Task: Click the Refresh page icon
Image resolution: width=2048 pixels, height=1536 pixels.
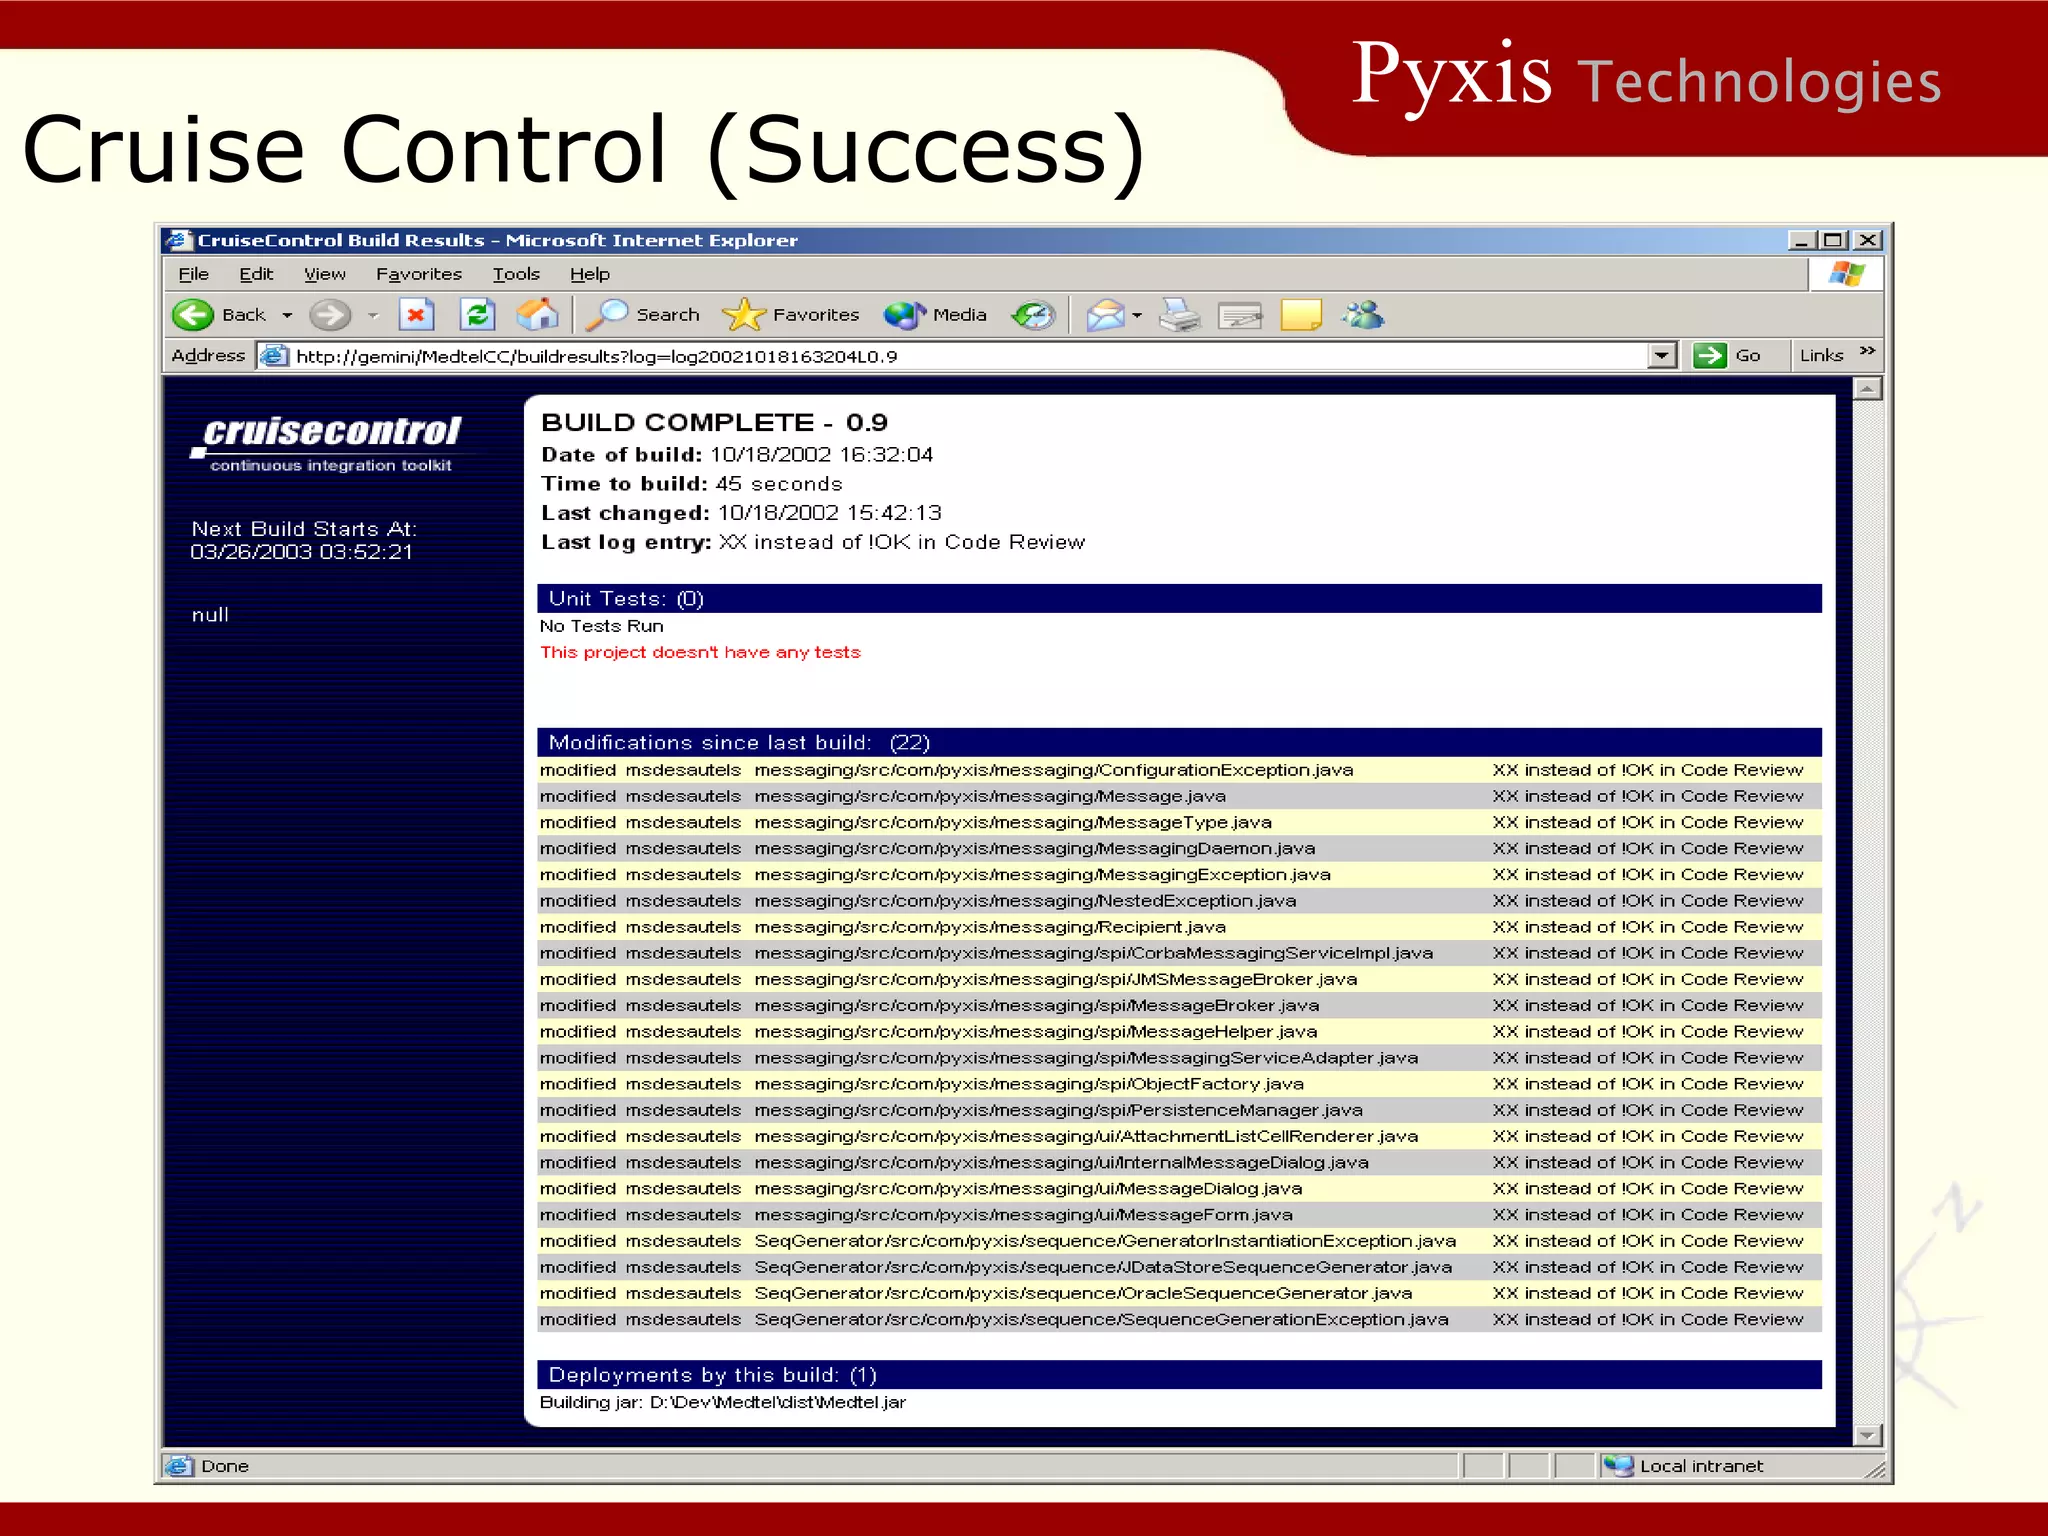Action: click(477, 315)
